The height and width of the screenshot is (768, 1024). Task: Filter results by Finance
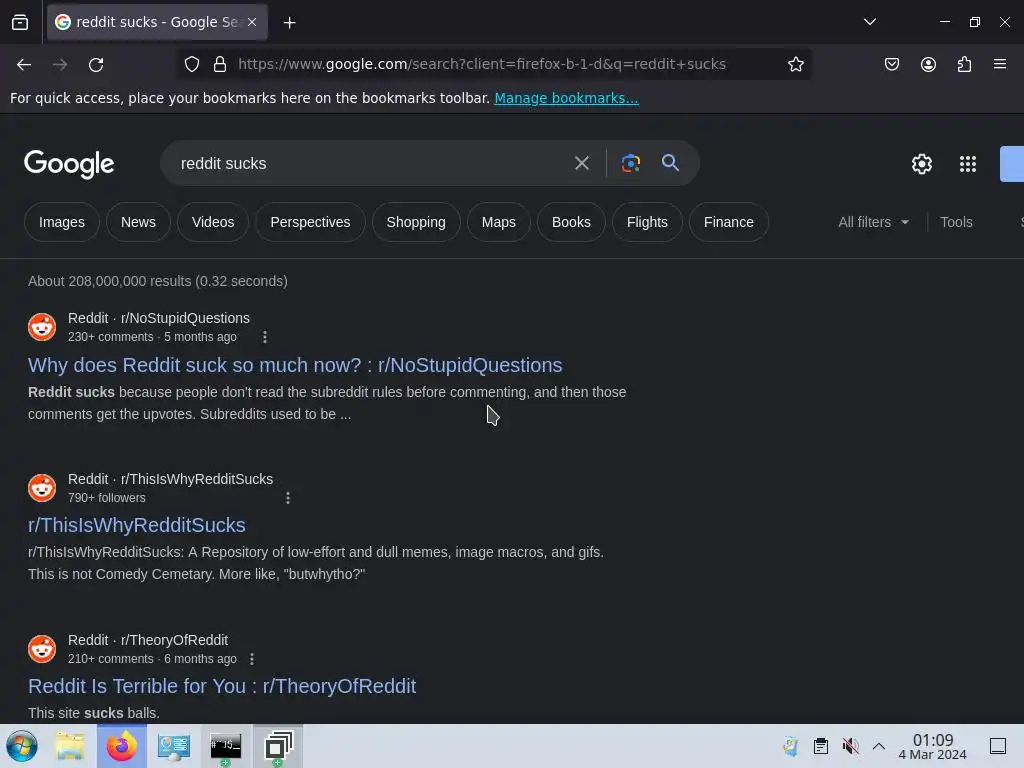(x=729, y=222)
